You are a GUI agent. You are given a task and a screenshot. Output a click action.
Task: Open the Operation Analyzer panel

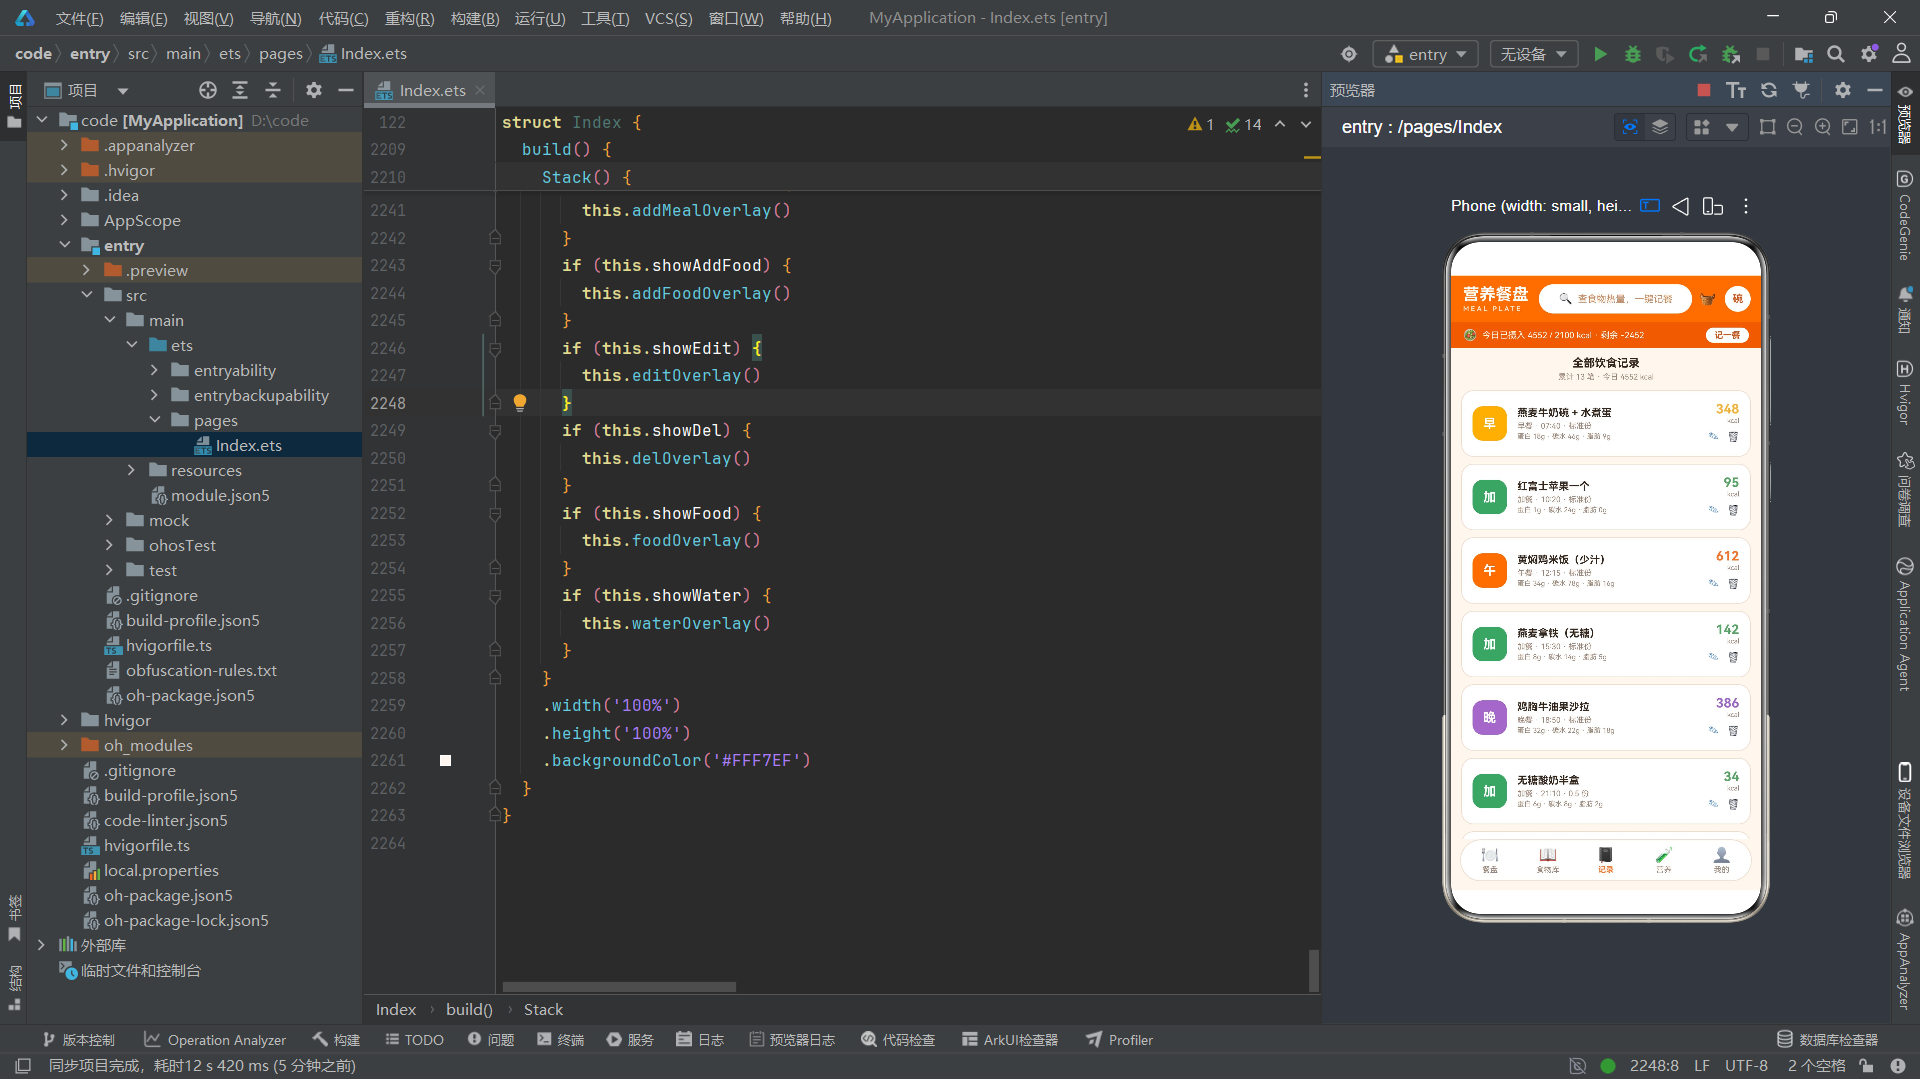[x=215, y=1040]
